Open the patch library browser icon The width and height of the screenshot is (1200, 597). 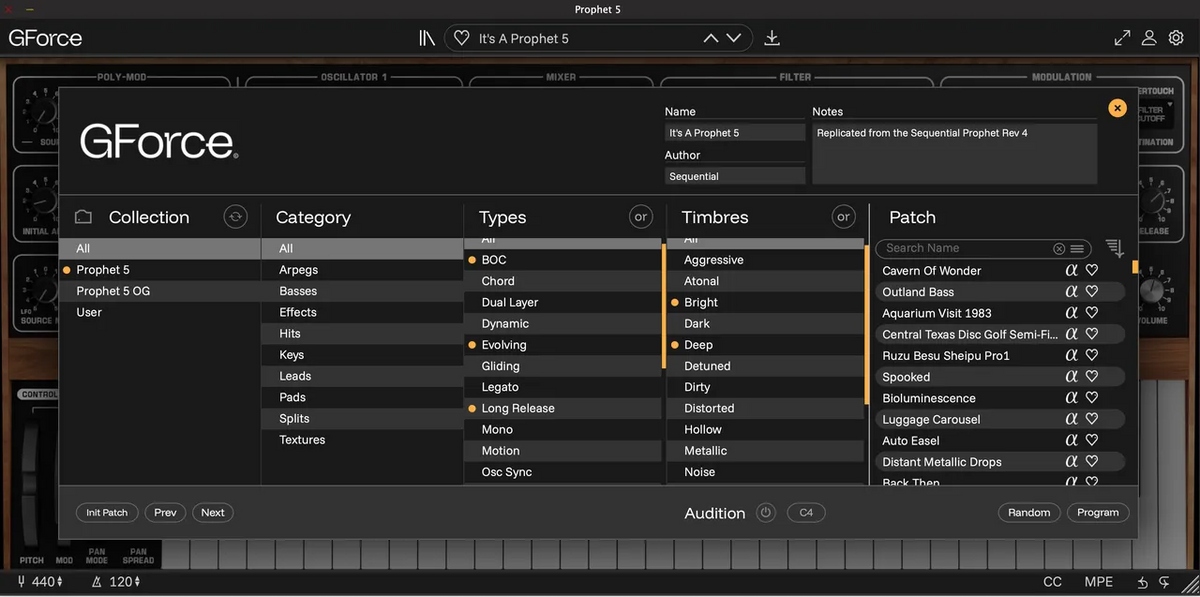click(x=427, y=38)
